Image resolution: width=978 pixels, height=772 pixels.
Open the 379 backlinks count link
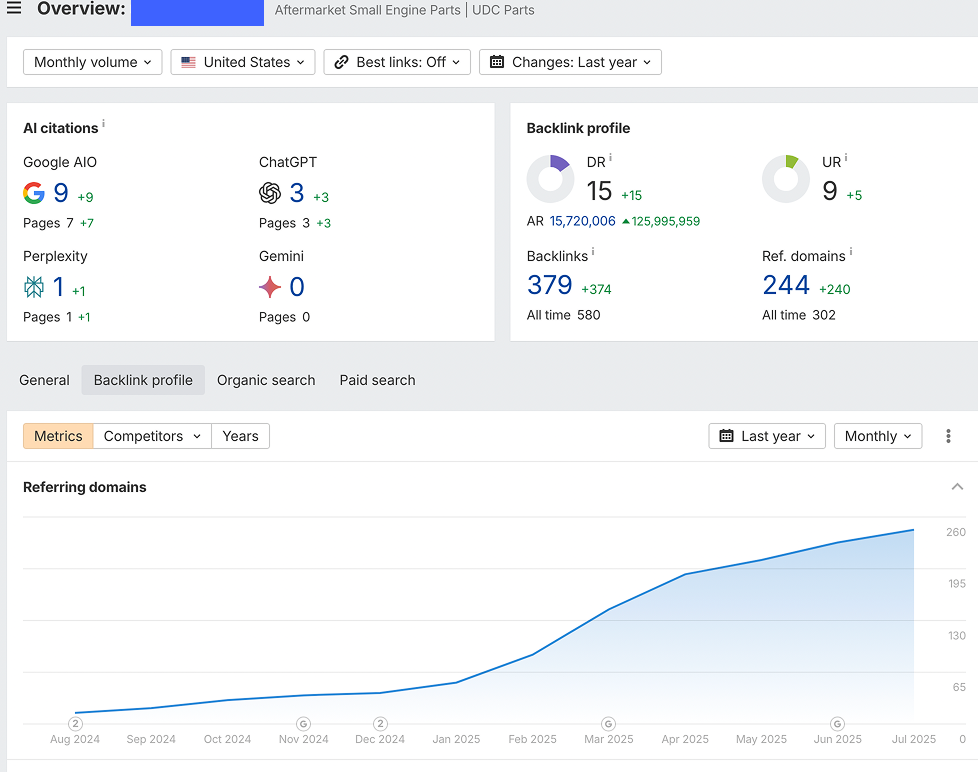550,286
